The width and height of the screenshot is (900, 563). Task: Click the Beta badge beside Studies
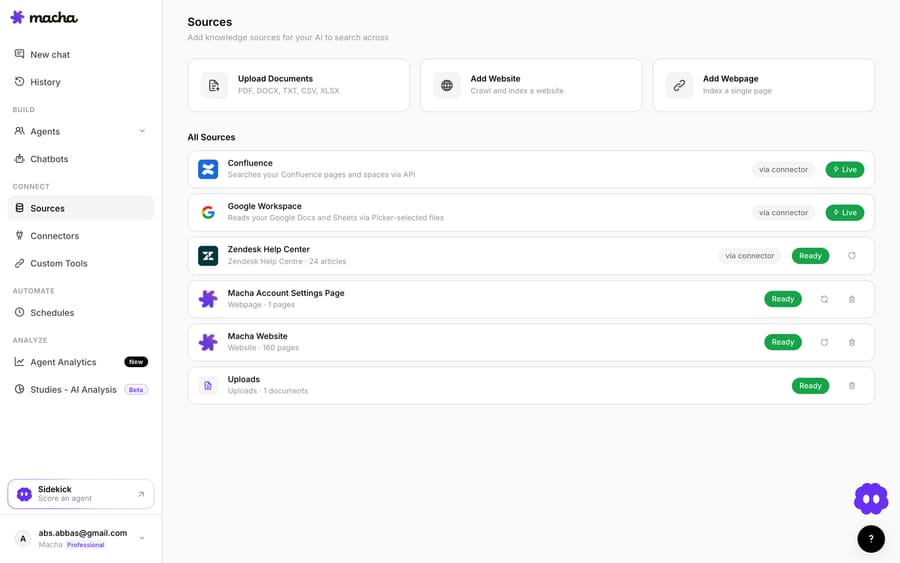(136, 390)
